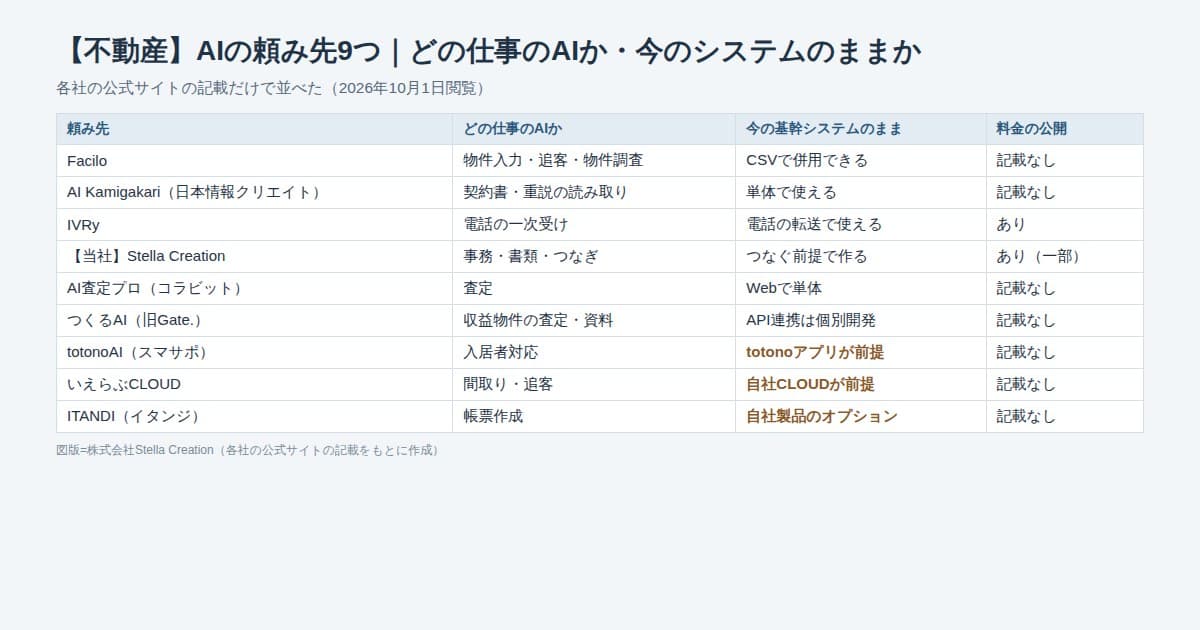Viewport: 1200px width, 630px height.
Task: Click the 電話の転送で使える cell
Action: [x=861, y=225]
